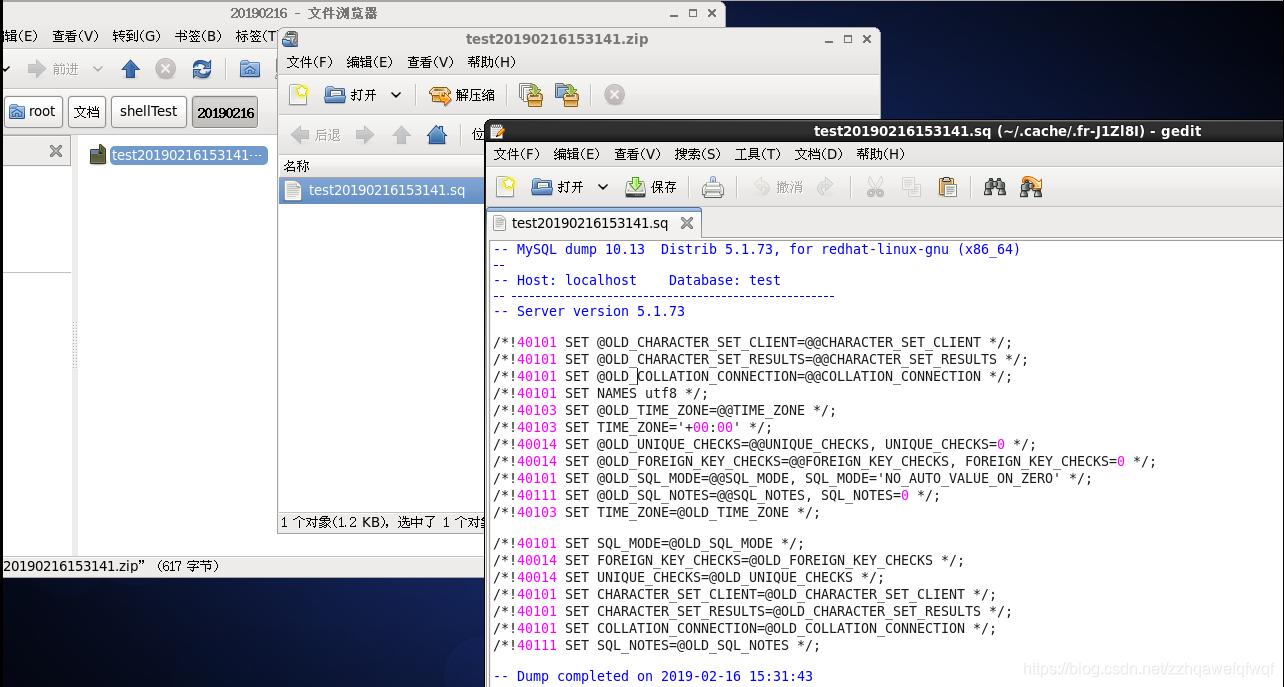The image size is (1284, 687).
Task: Click gedit 撤消 undo button
Action: click(x=778, y=187)
